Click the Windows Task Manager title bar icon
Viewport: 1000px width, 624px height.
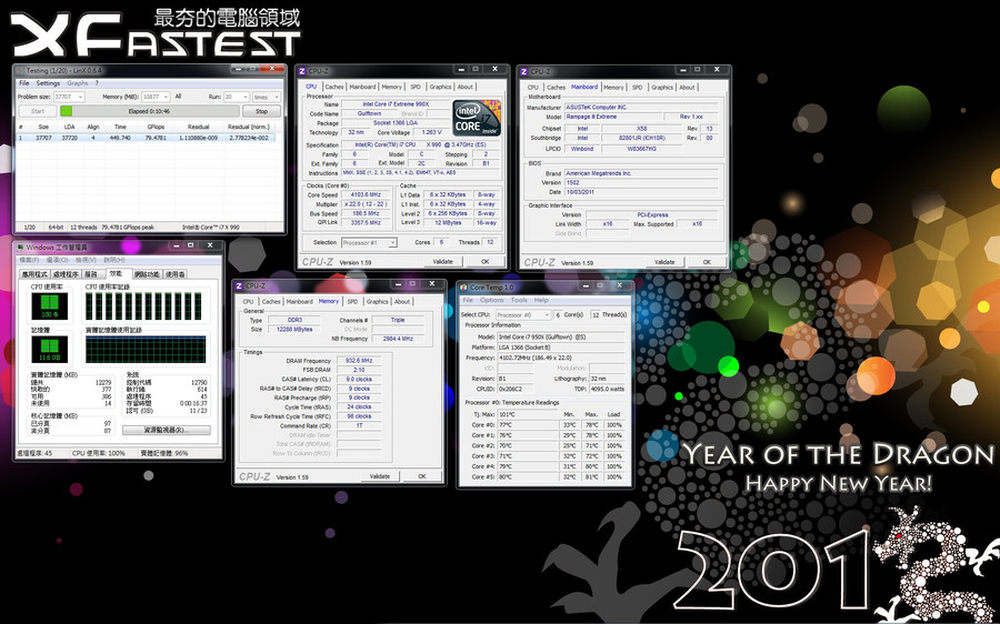point(20,246)
